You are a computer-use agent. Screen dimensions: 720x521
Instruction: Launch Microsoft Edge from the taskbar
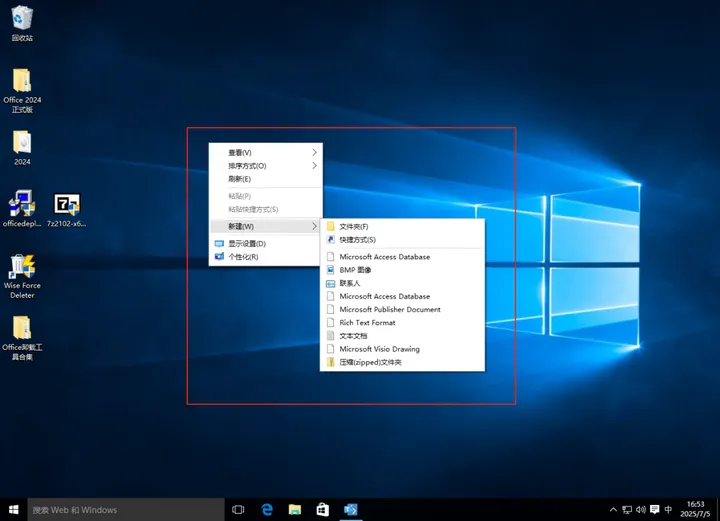tap(267, 509)
